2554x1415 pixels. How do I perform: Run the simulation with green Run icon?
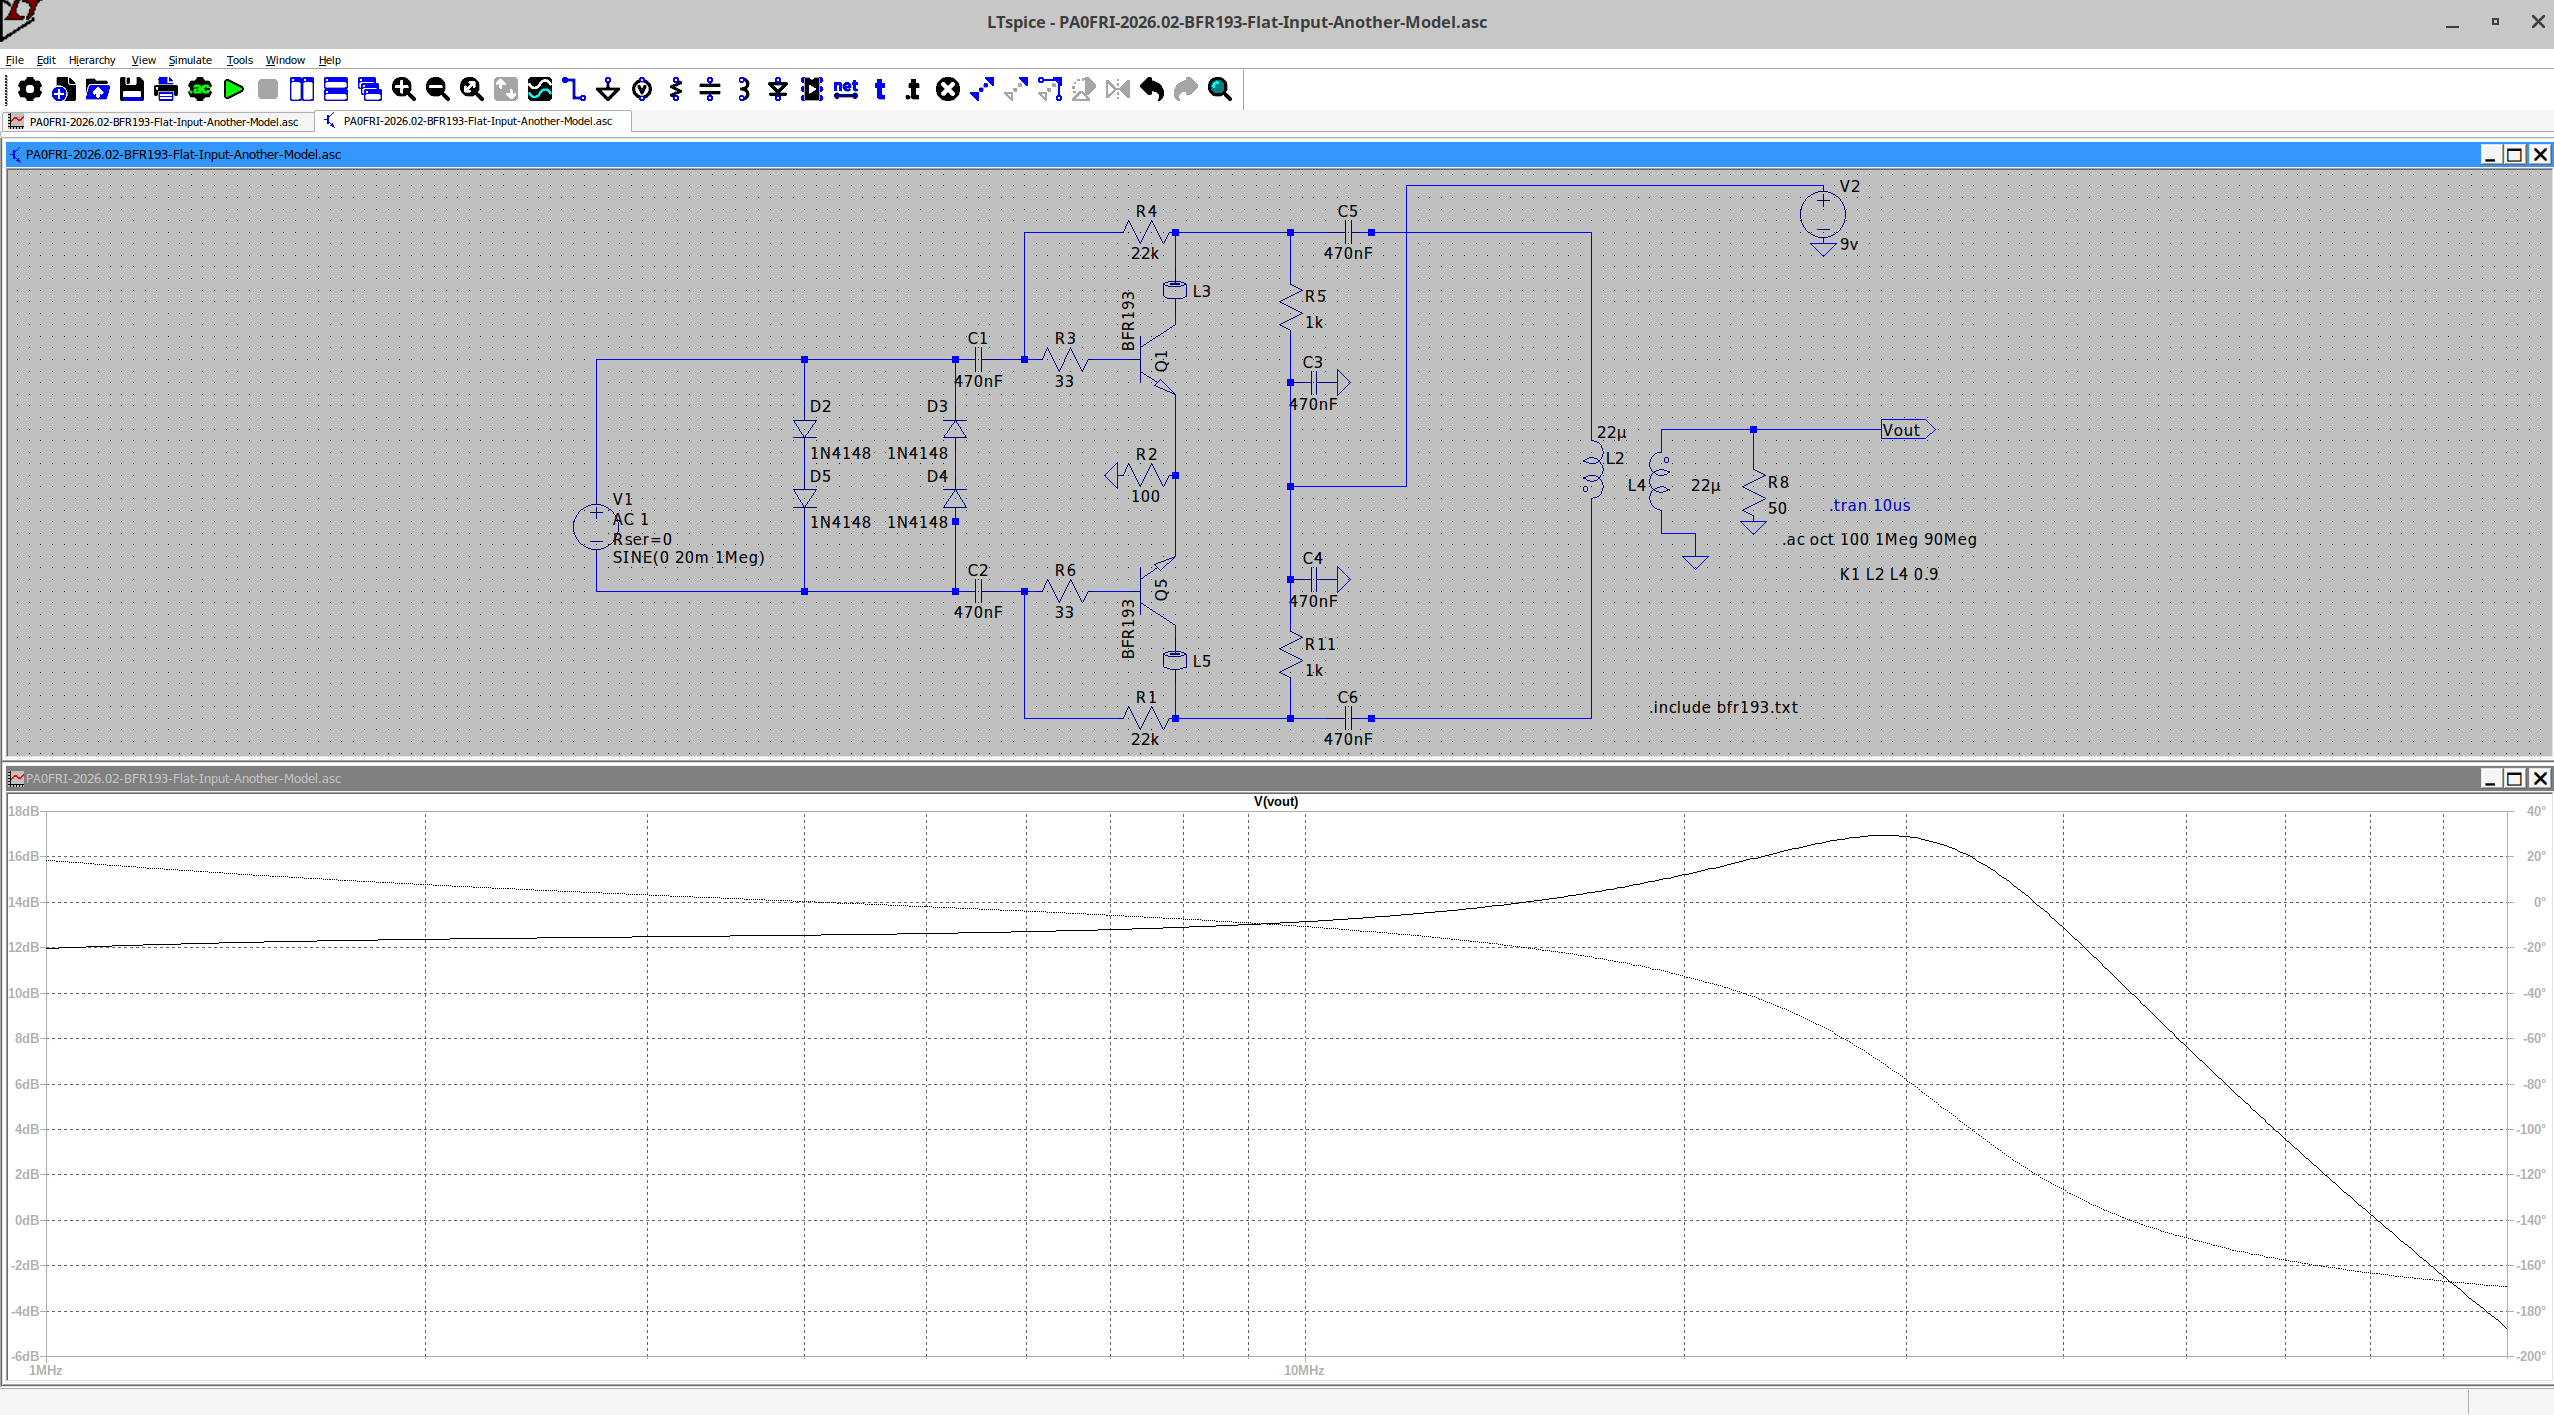(x=234, y=90)
